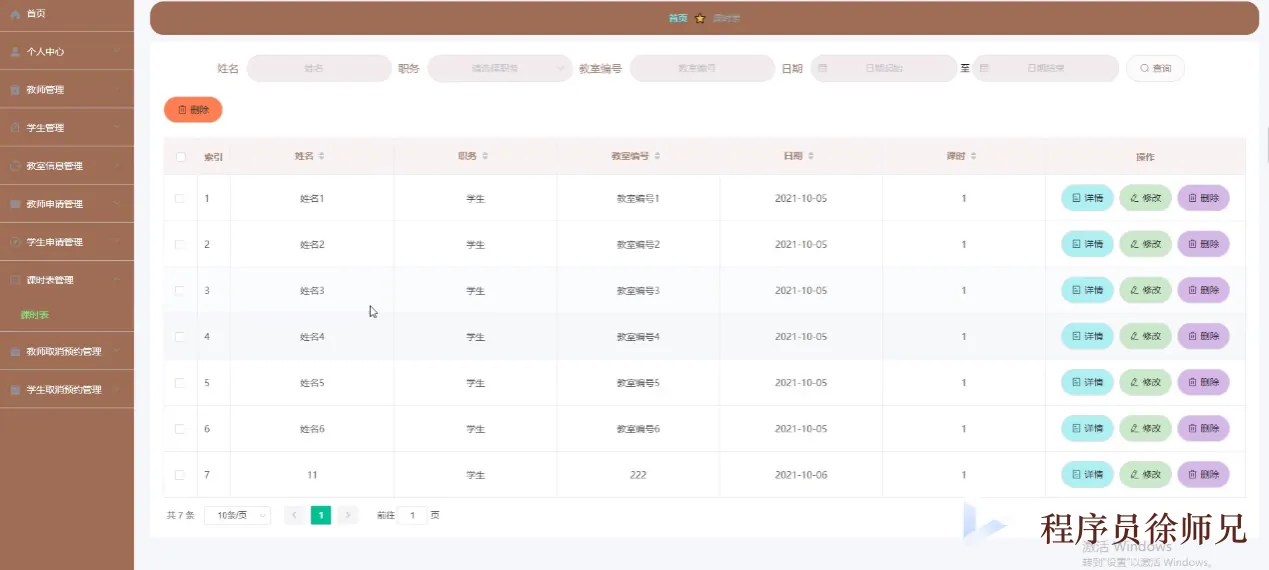Click the 姓名 search input field
1269x570 pixels.
pyautogui.click(x=319, y=68)
